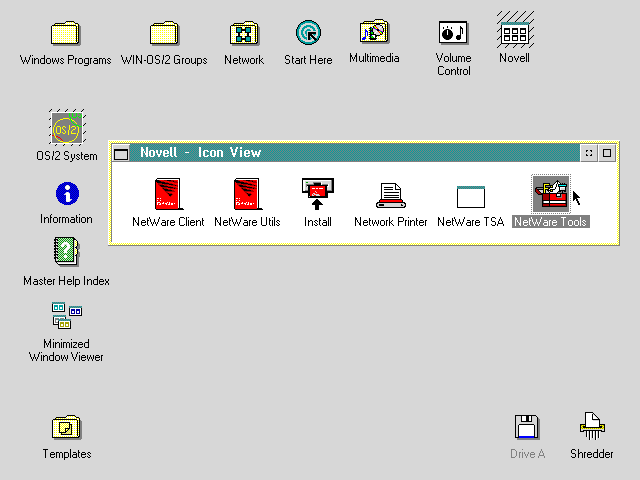Viewport: 640px width, 480px height.
Task: Click the "Shredder" label text
Action: tap(592, 454)
